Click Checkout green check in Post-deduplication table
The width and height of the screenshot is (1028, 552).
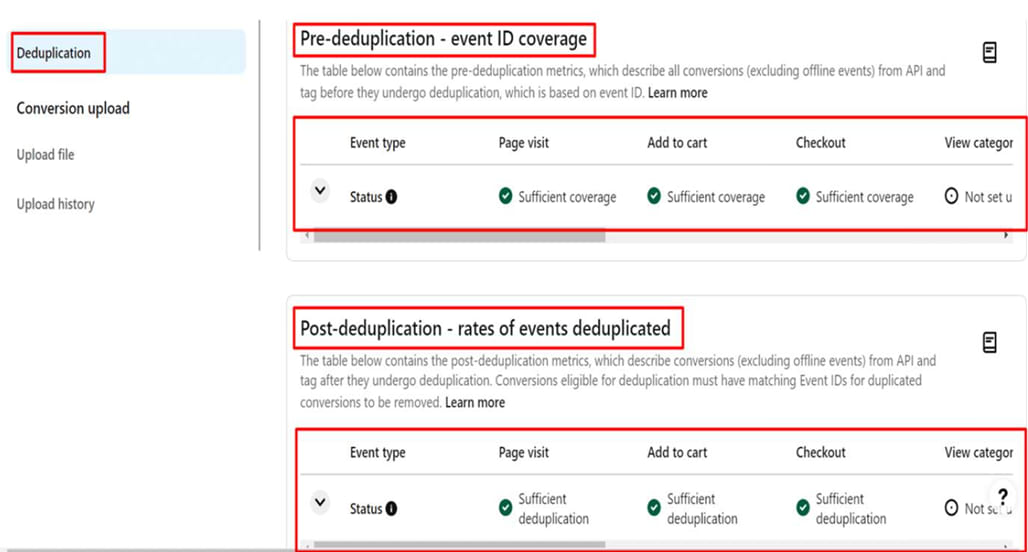(802, 508)
